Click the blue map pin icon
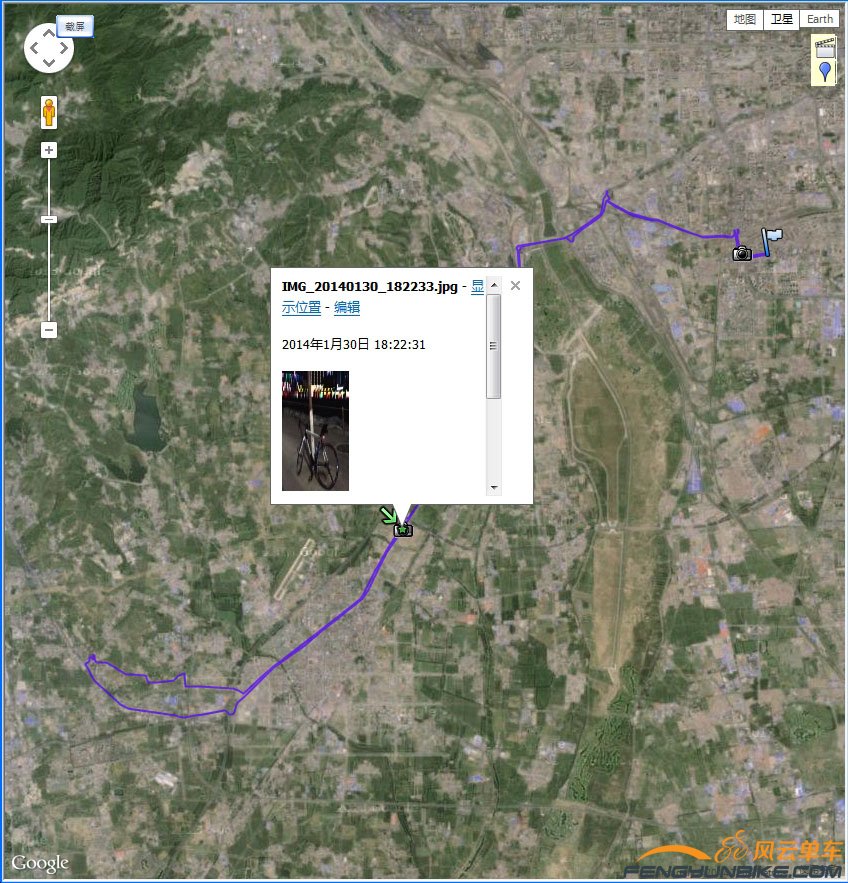Viewport: 848px width, 883px height. (x=825, y=72)
